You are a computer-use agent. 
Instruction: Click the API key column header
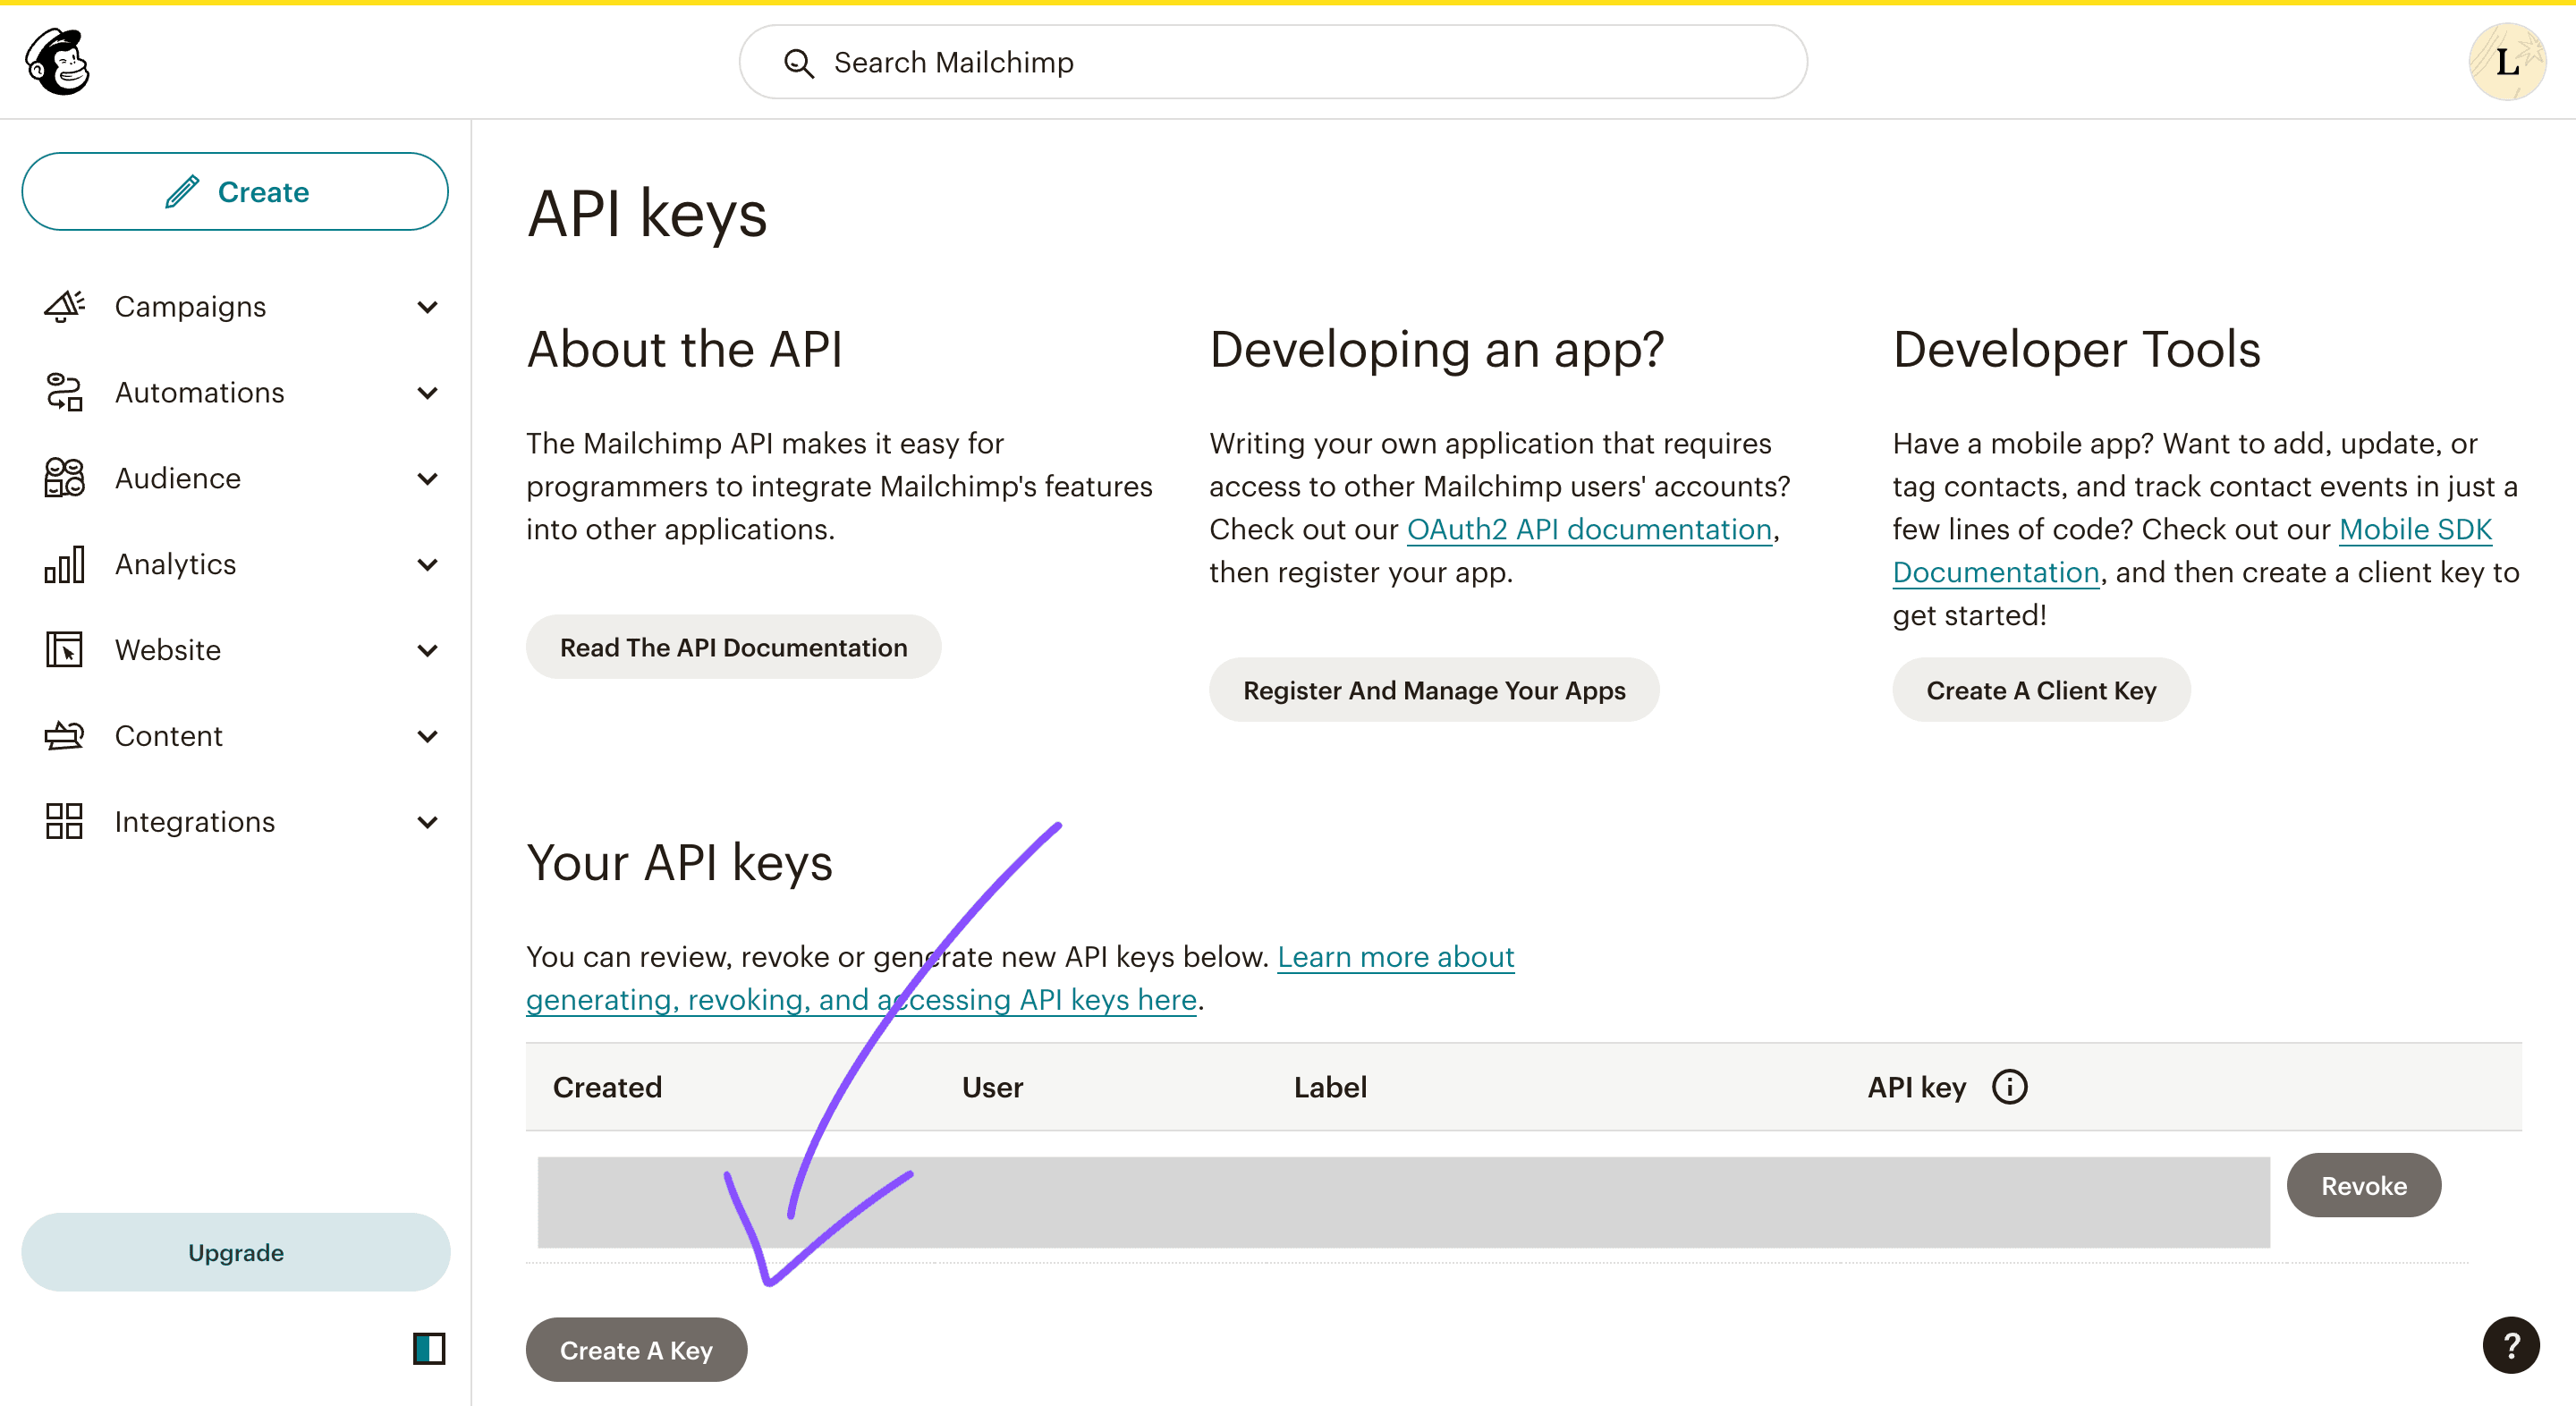(x=1916, y=1087)
